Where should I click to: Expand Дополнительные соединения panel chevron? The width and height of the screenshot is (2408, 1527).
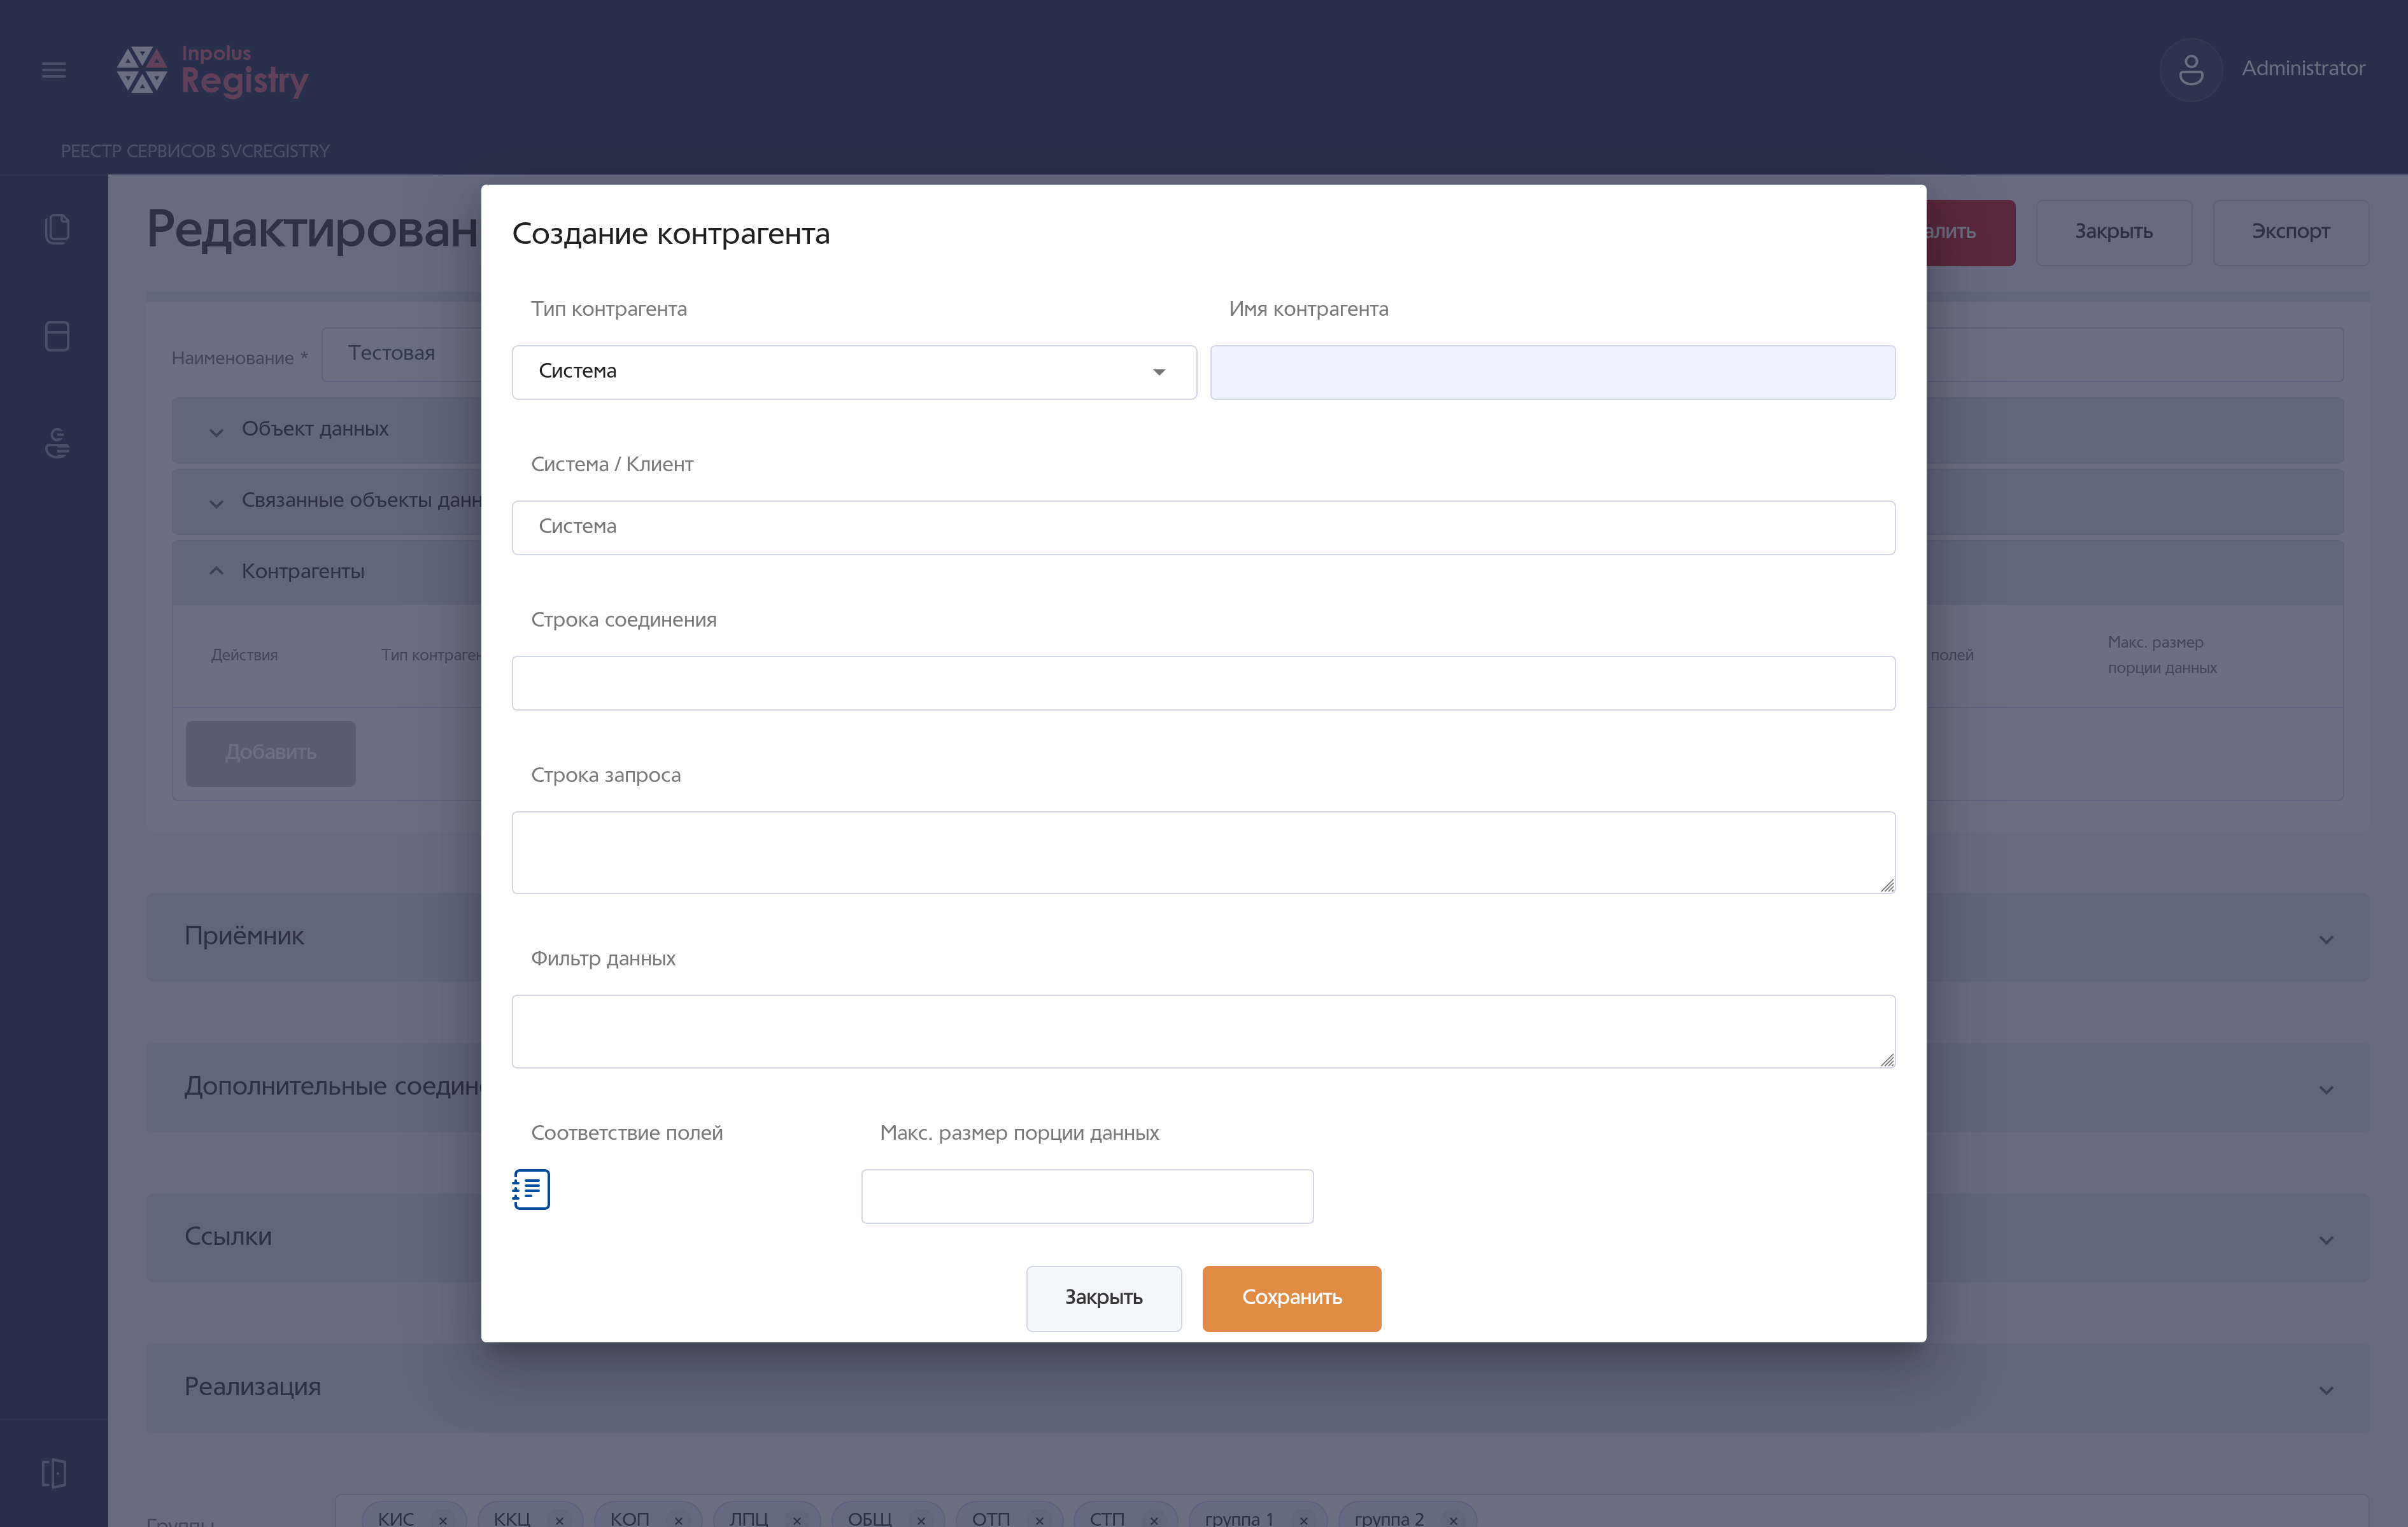[x=2326, y=1090]
